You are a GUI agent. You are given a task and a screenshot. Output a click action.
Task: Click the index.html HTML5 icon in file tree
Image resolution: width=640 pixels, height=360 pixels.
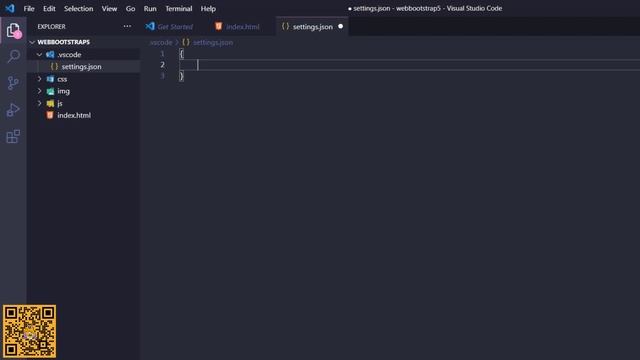pos(50,115)
